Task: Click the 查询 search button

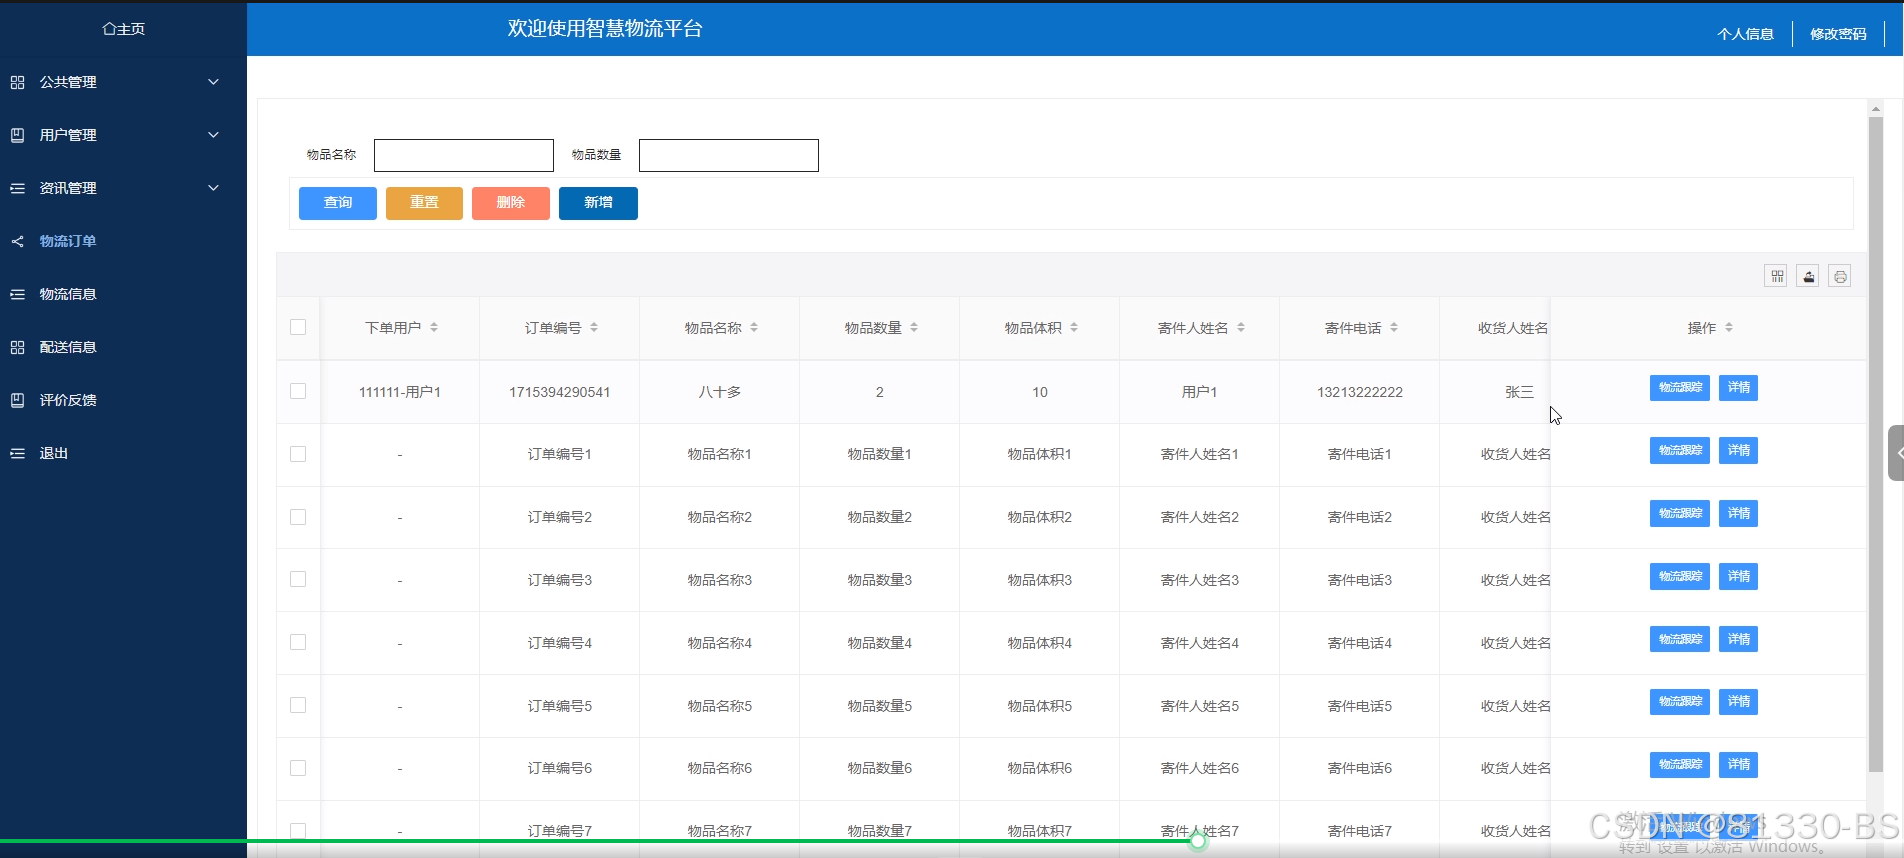Action: point(338,203)
